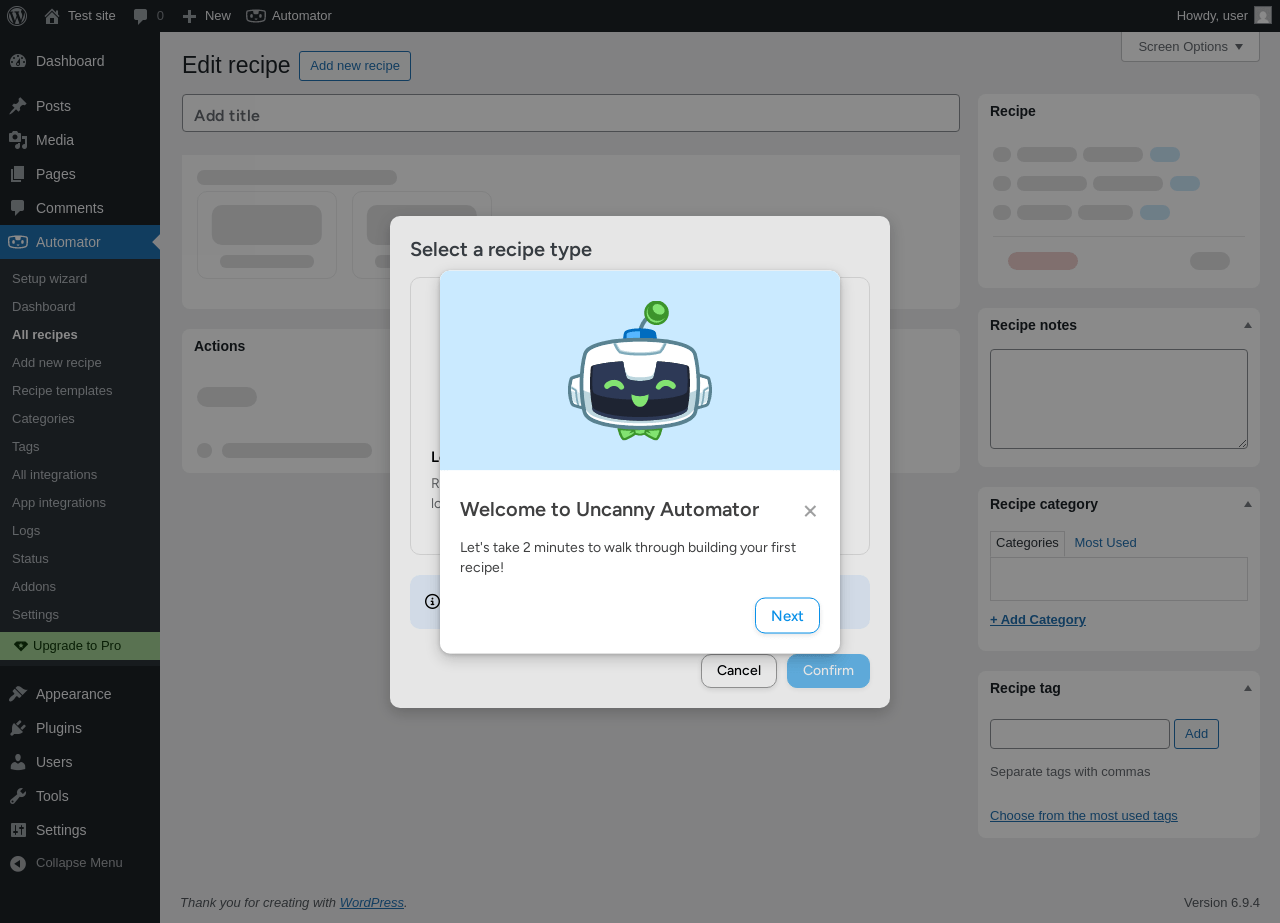Screen dimensions: 1280x923
Task: Click Next in the welcome tour
Action: [787, 616]
